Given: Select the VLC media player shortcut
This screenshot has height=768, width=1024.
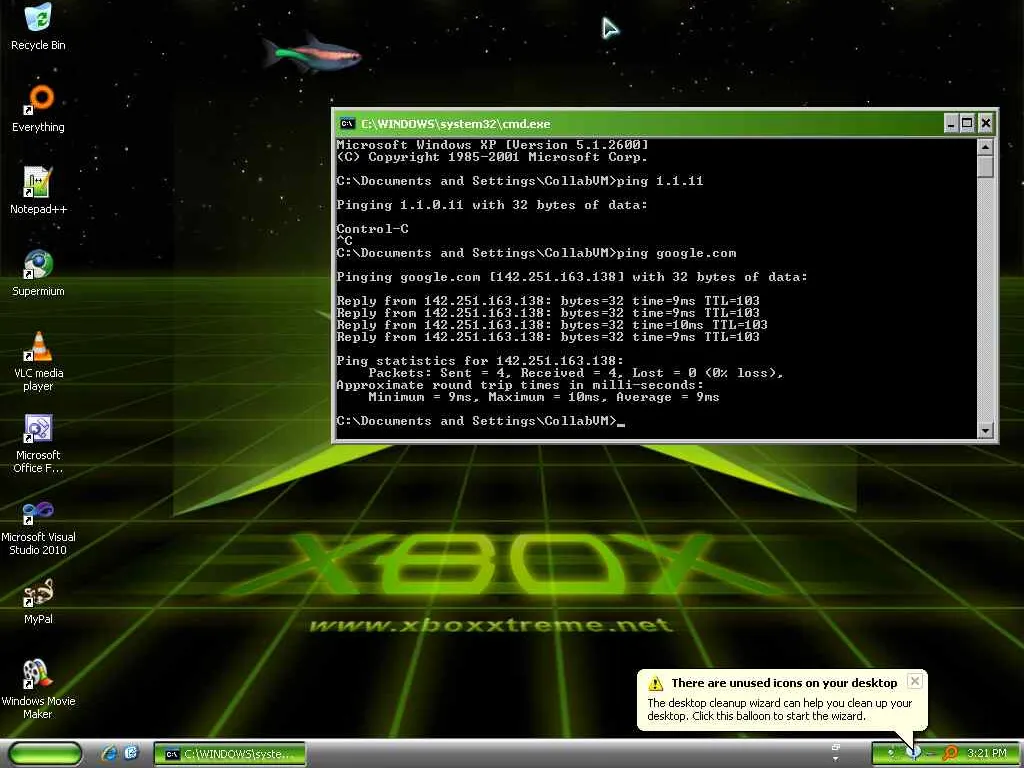Looking at the screenshot, I should click(38, 361).
